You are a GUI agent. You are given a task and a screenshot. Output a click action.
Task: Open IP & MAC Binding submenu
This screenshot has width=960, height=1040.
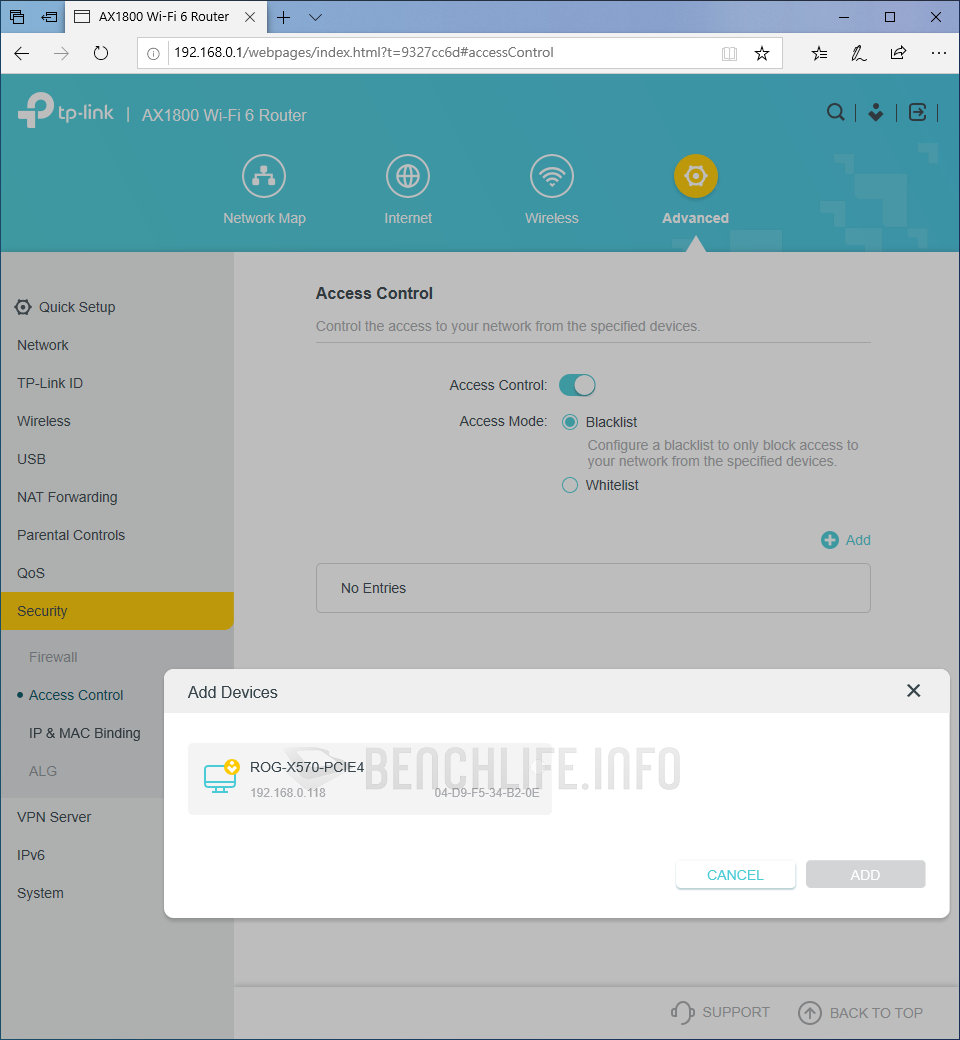(84, 733)
